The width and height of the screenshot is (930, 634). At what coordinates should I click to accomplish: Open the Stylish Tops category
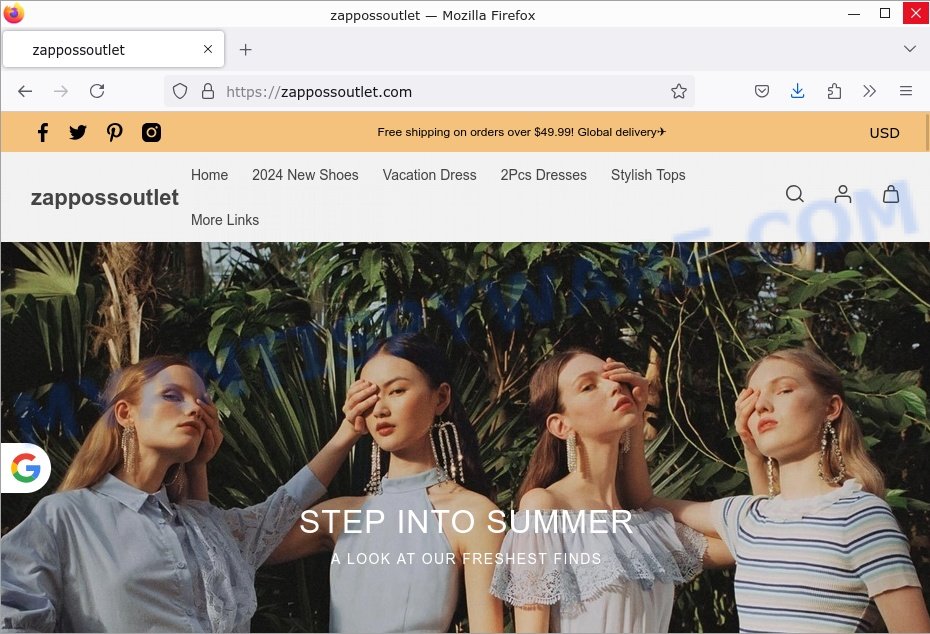[x=648, y=175]
